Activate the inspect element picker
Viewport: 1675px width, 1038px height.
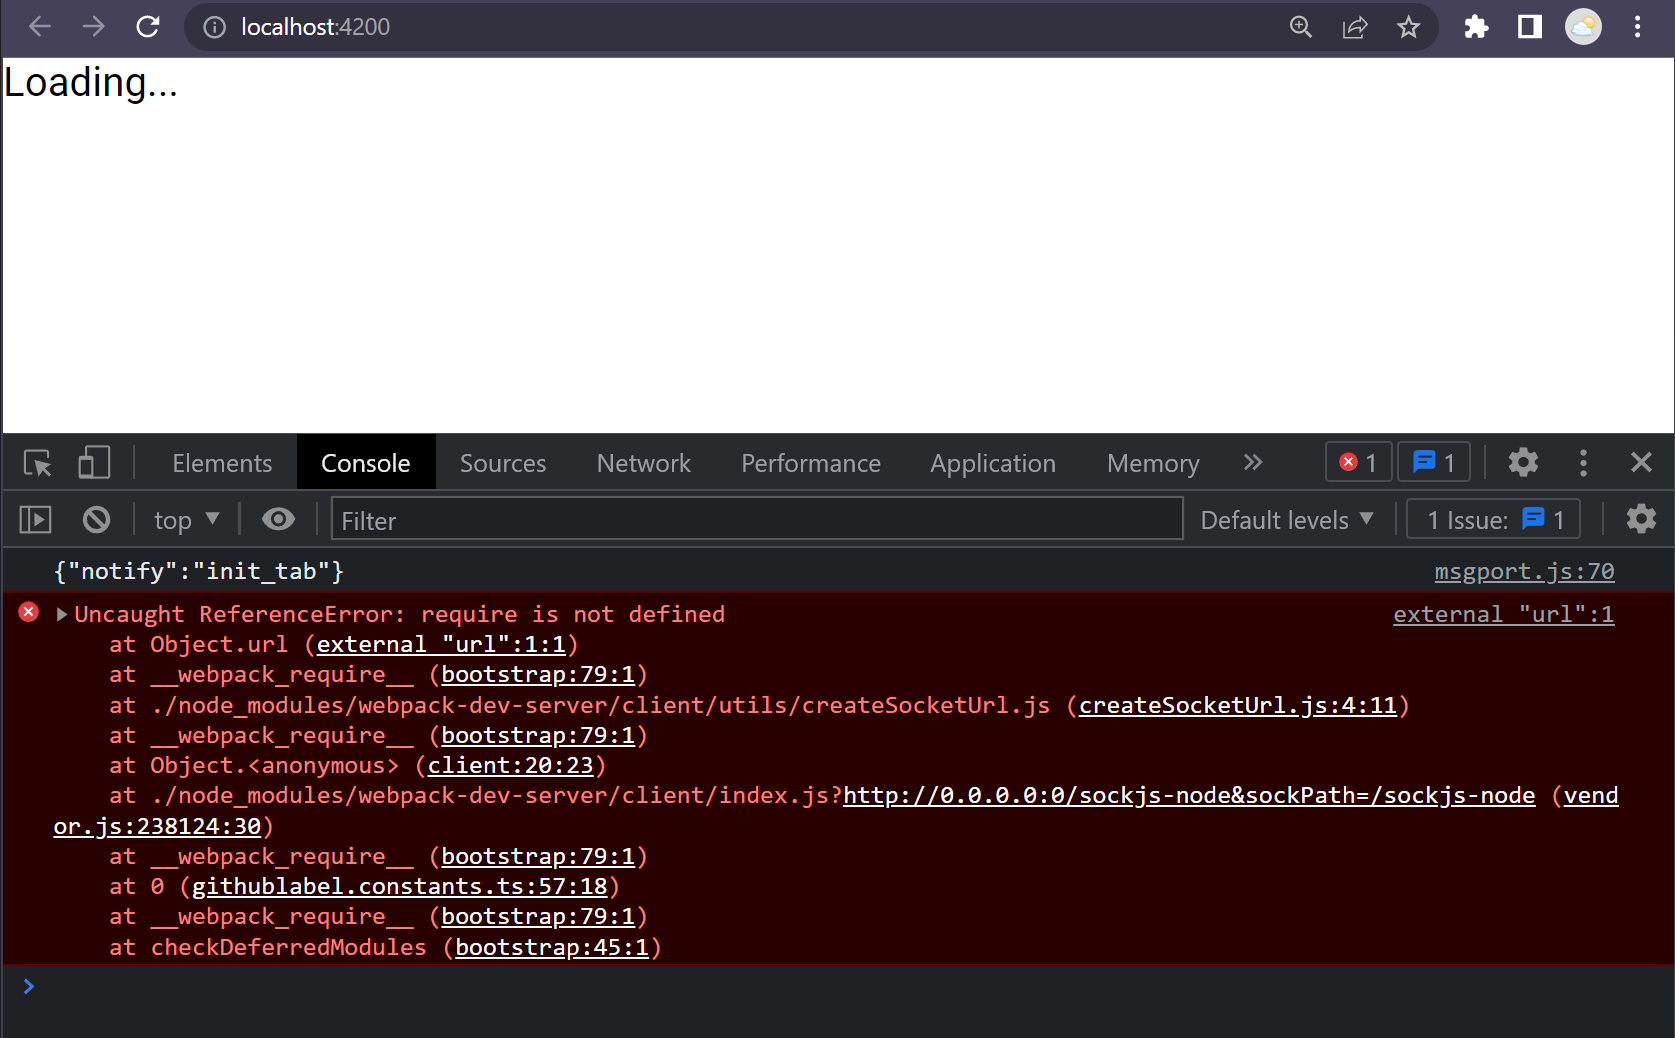click(x=38, y=463)
